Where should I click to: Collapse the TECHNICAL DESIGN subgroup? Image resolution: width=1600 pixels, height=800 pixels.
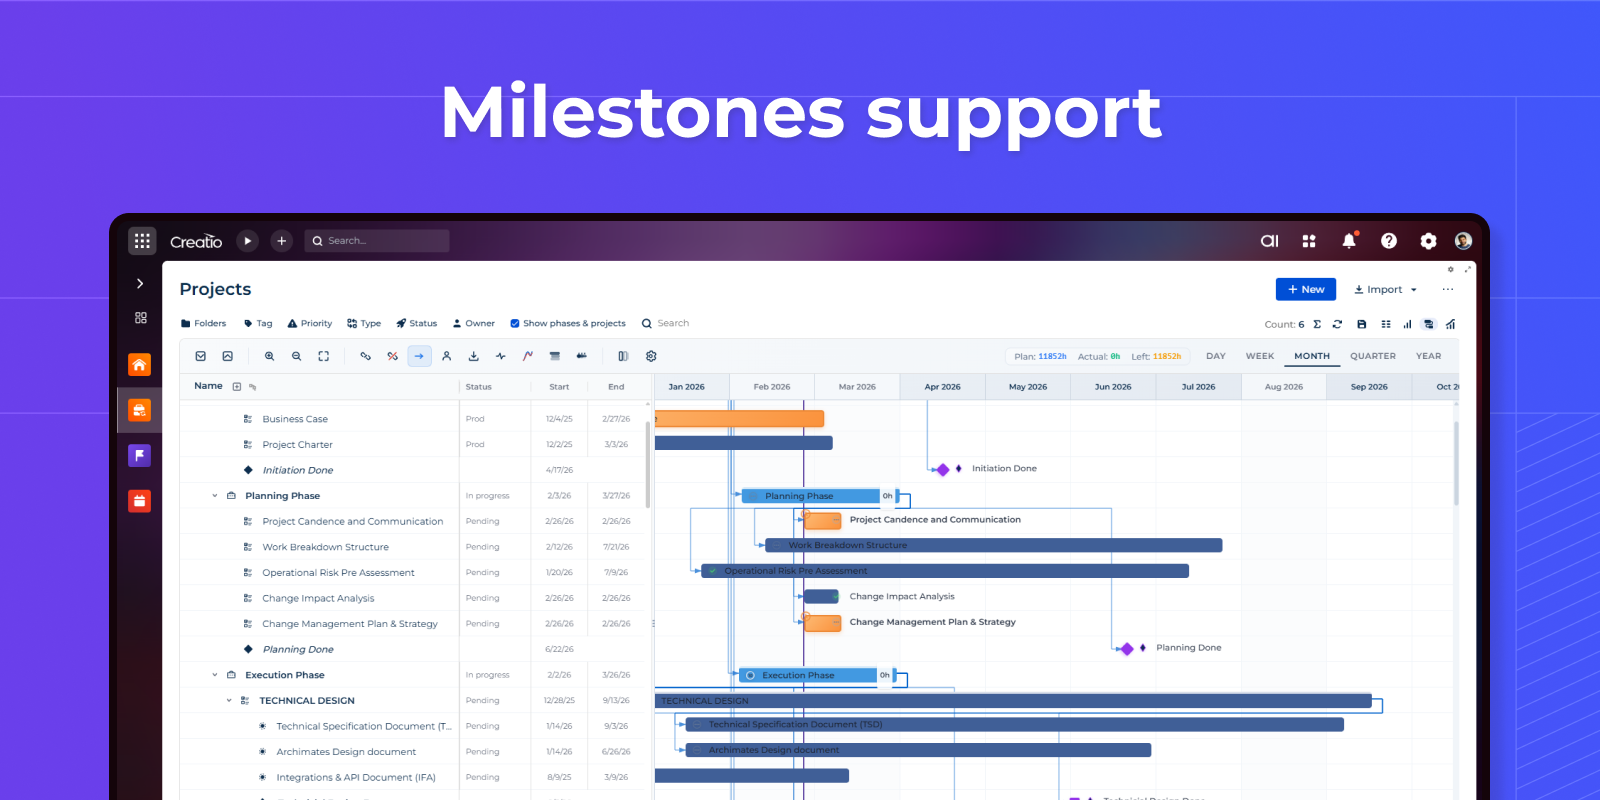[229, 701]
